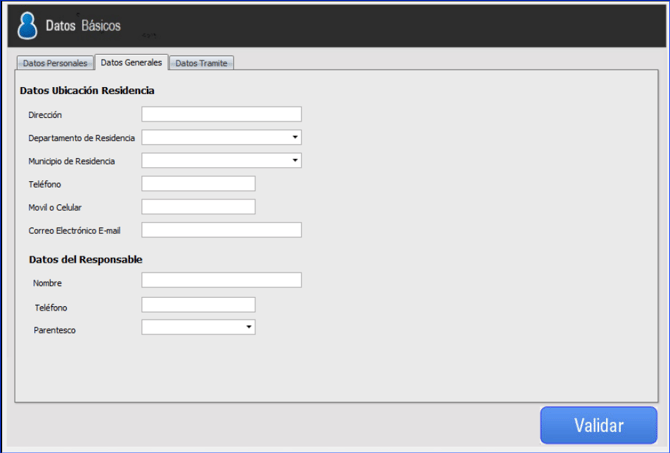Click the Dirección input field

coord(221,115)
